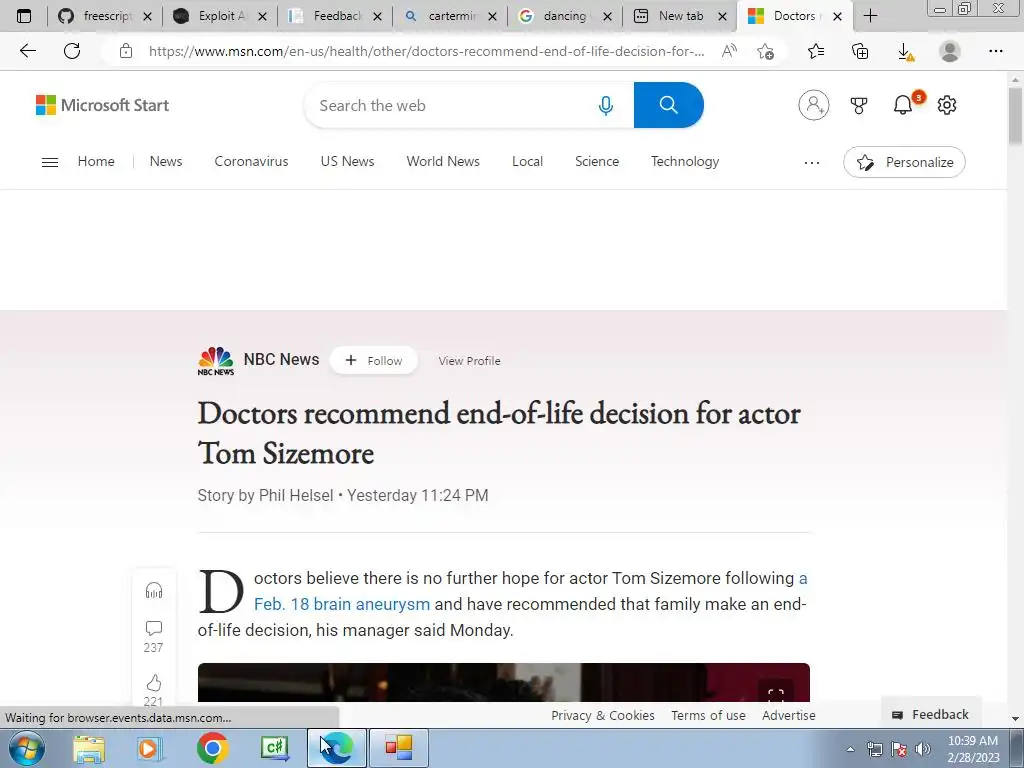Open notifications bell with 3 badge
Viewport: 1024px width, 768px height.
[904, 104]
